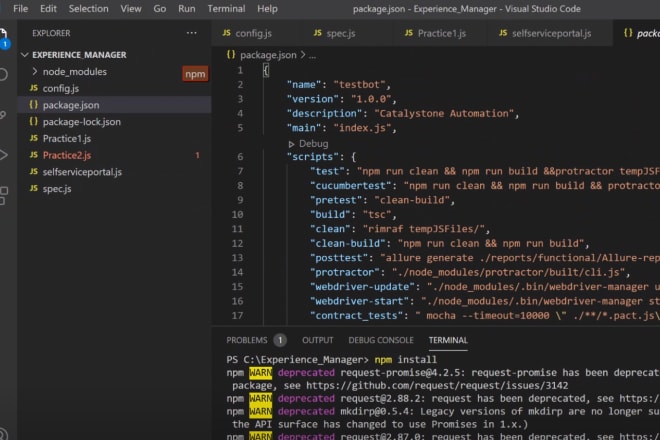Select package.json in the explorer tree

[x=114, y=105]
